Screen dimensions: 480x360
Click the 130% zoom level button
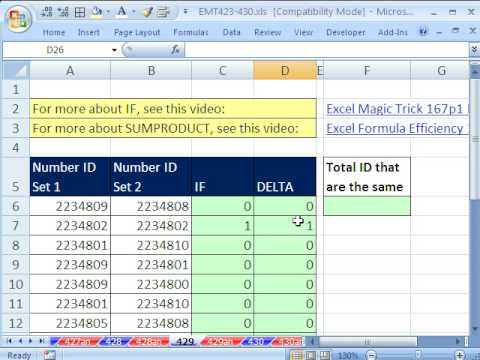point(348,355)
